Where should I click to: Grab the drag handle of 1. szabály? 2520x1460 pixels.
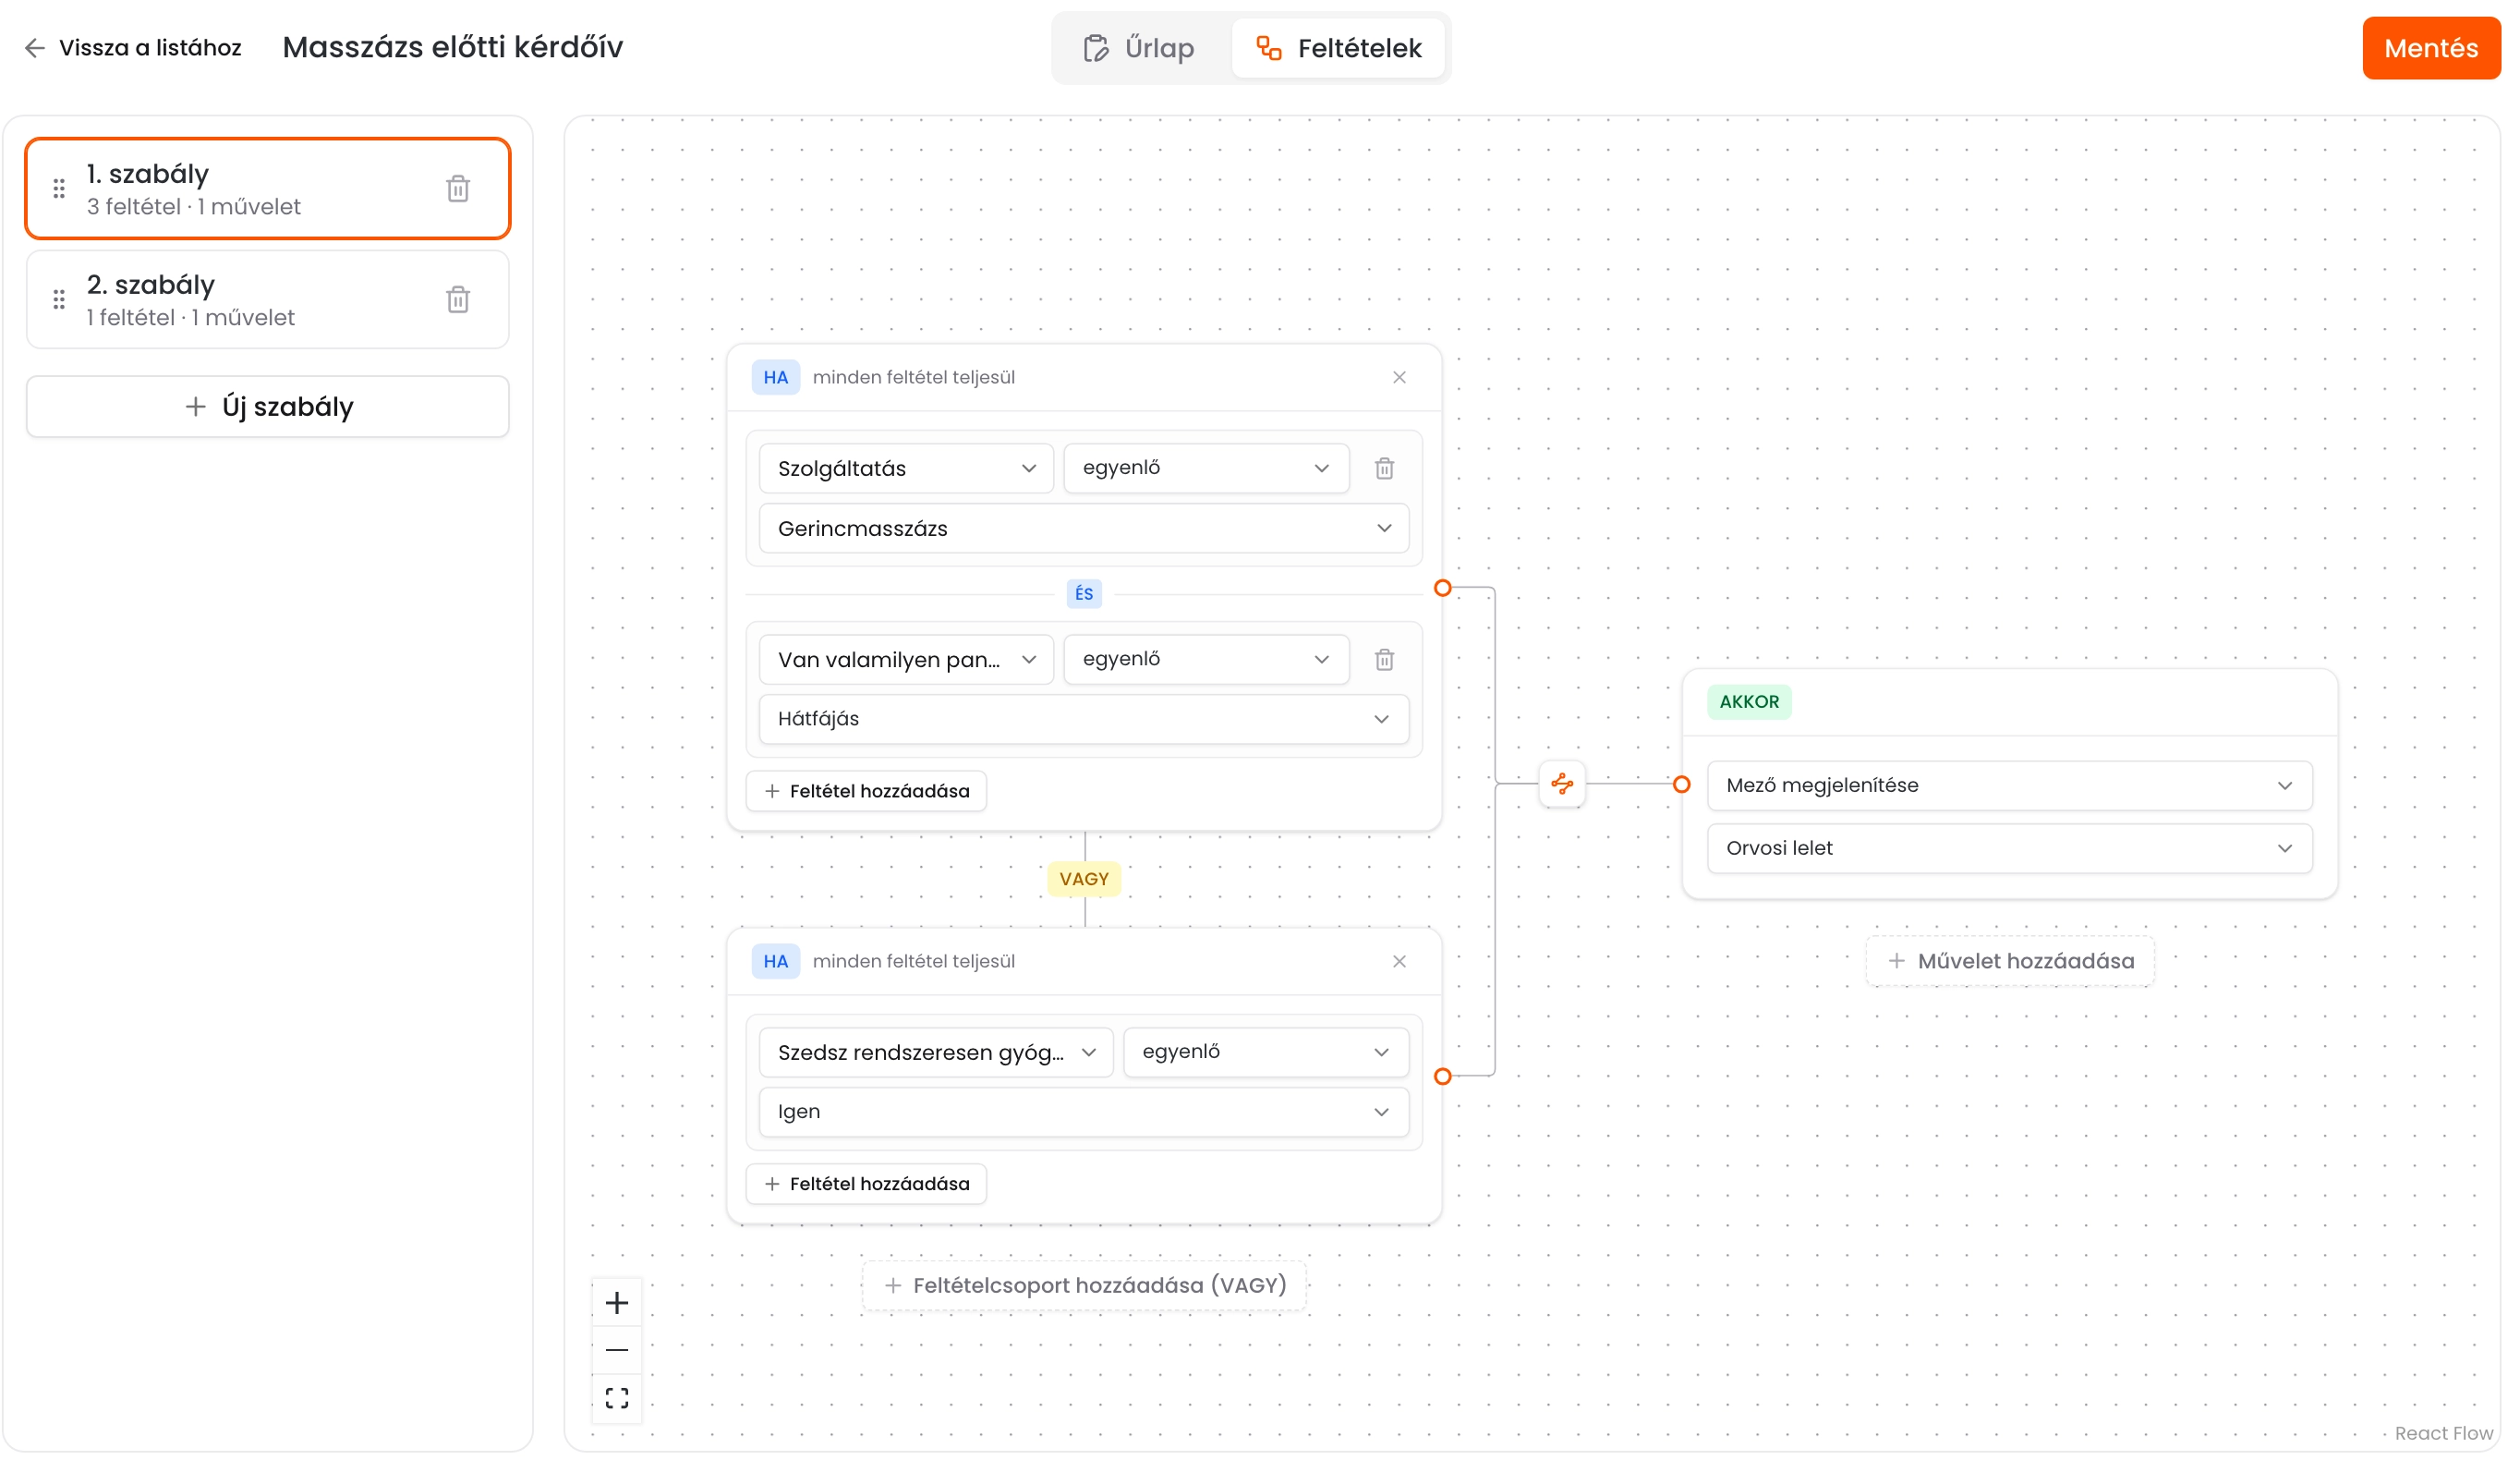[x=59, y=188]
